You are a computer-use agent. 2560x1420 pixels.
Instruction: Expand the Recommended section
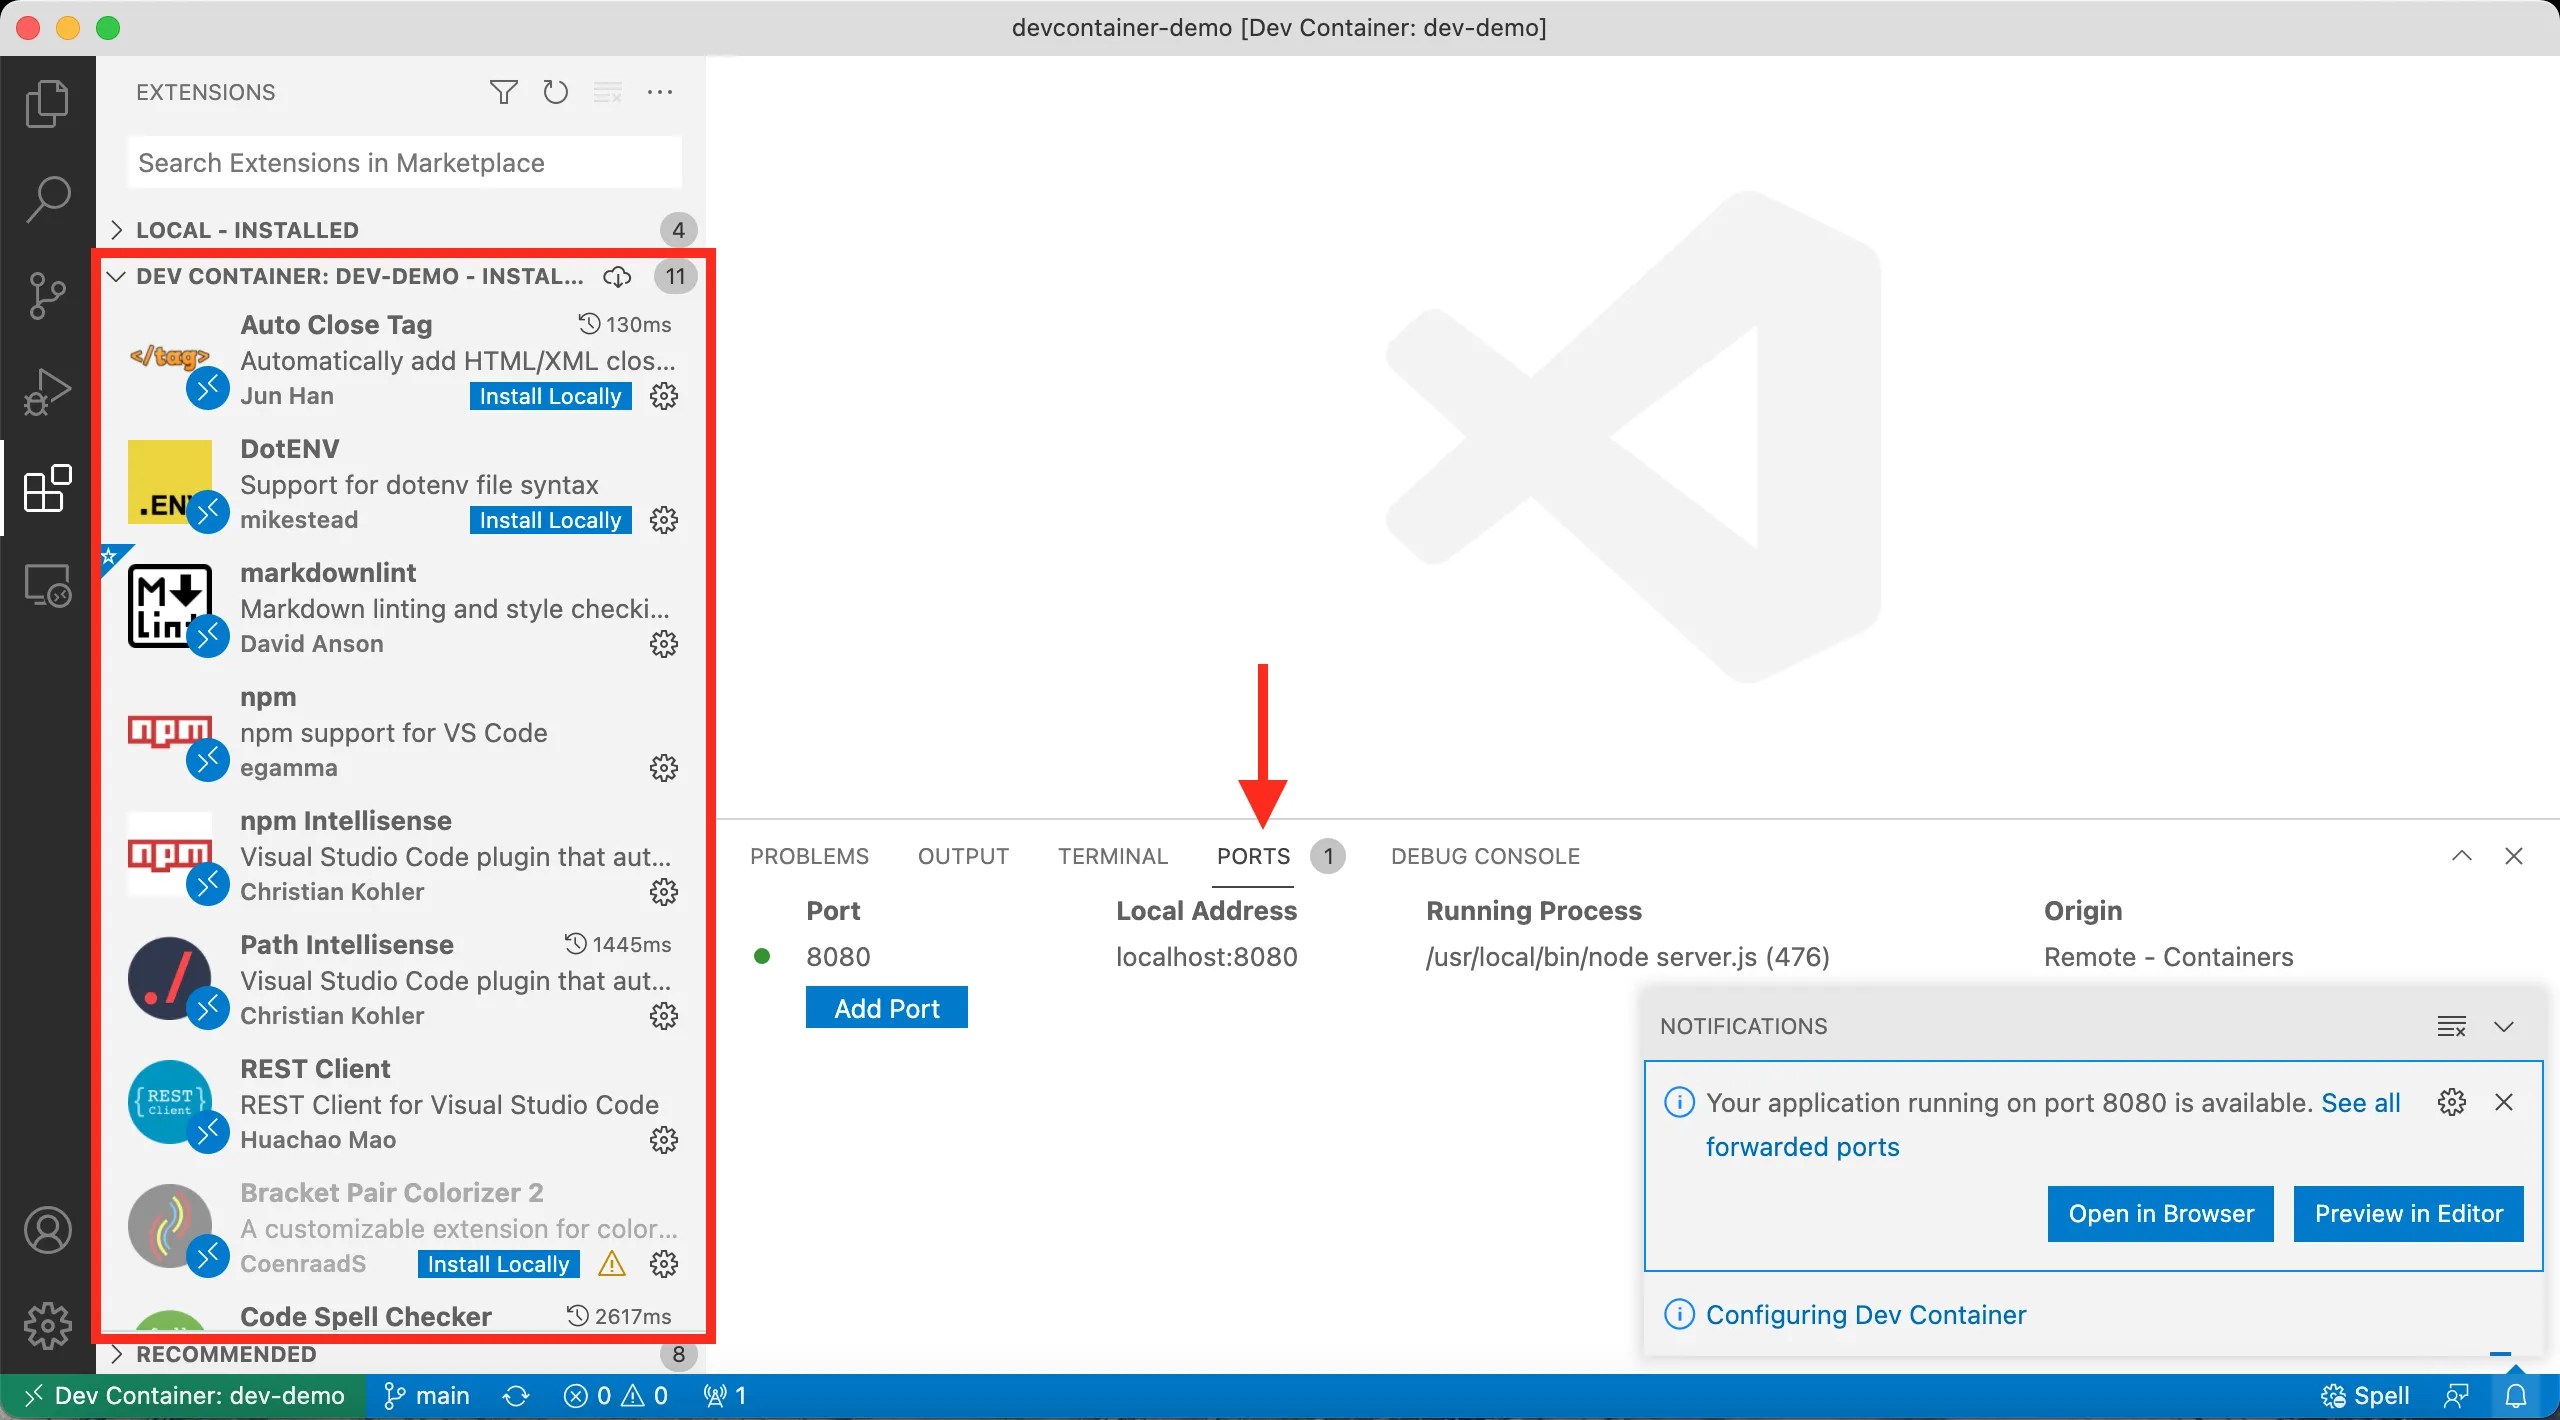tap(400, 1354)
